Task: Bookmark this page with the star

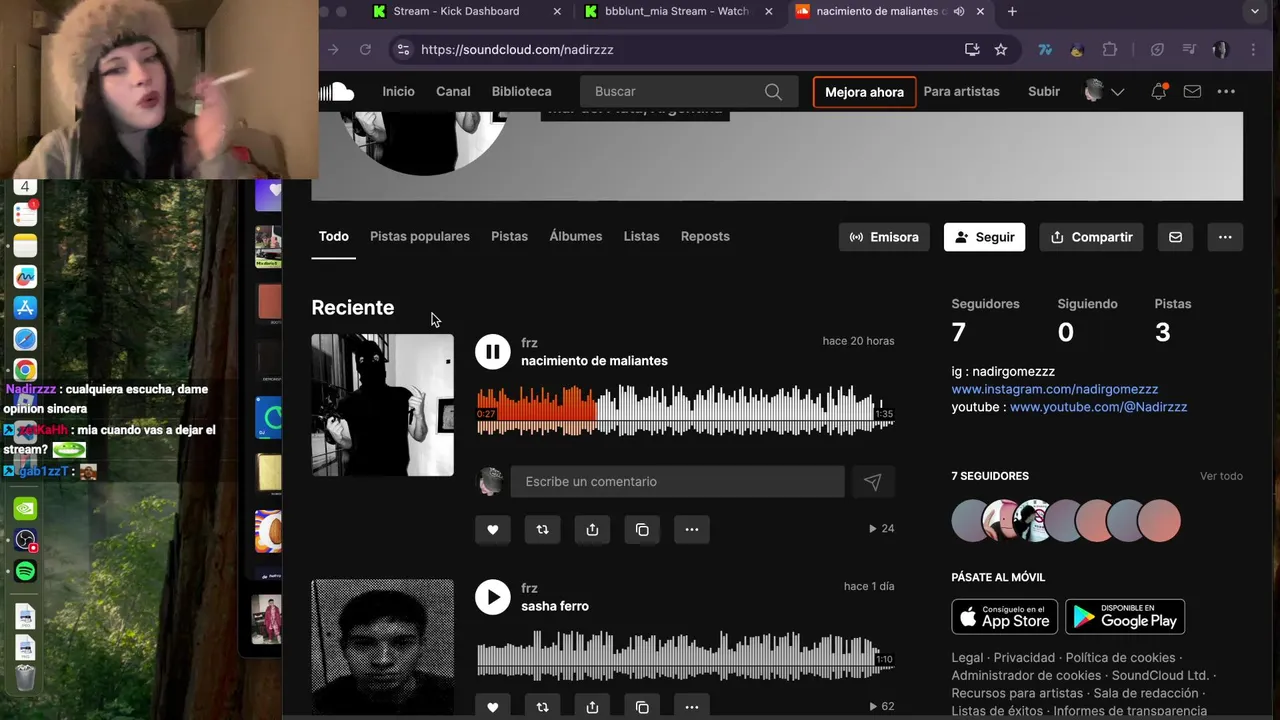Action: 1001,49
